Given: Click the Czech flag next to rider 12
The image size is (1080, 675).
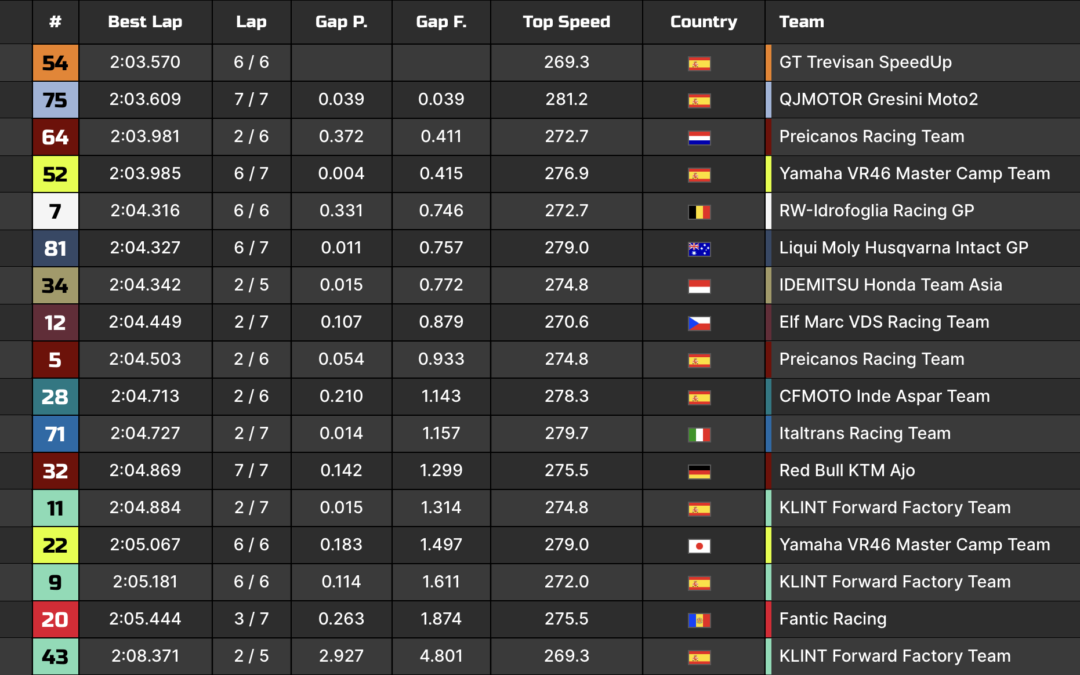Looking at the screenshot, I should pyautogui.click(x=699, y=323).
